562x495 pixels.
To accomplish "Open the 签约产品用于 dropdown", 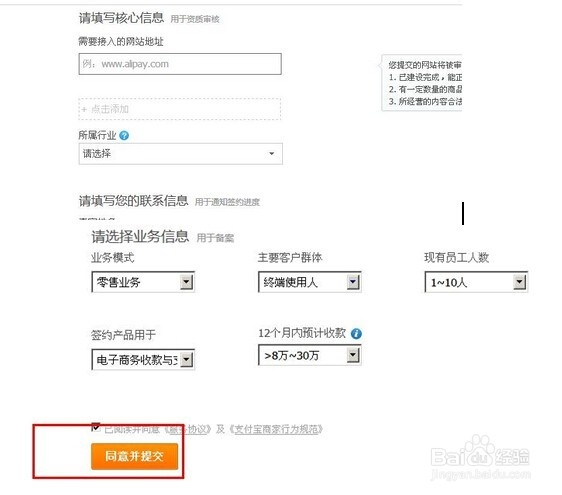I will [143, 359].
